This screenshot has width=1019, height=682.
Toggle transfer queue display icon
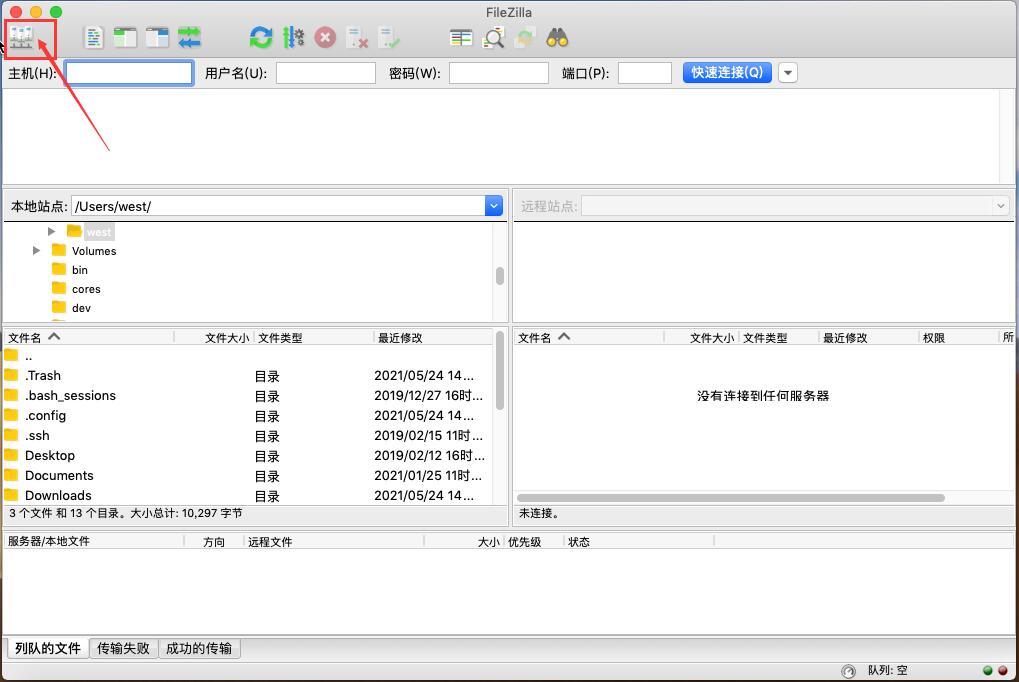coord(189,38)
